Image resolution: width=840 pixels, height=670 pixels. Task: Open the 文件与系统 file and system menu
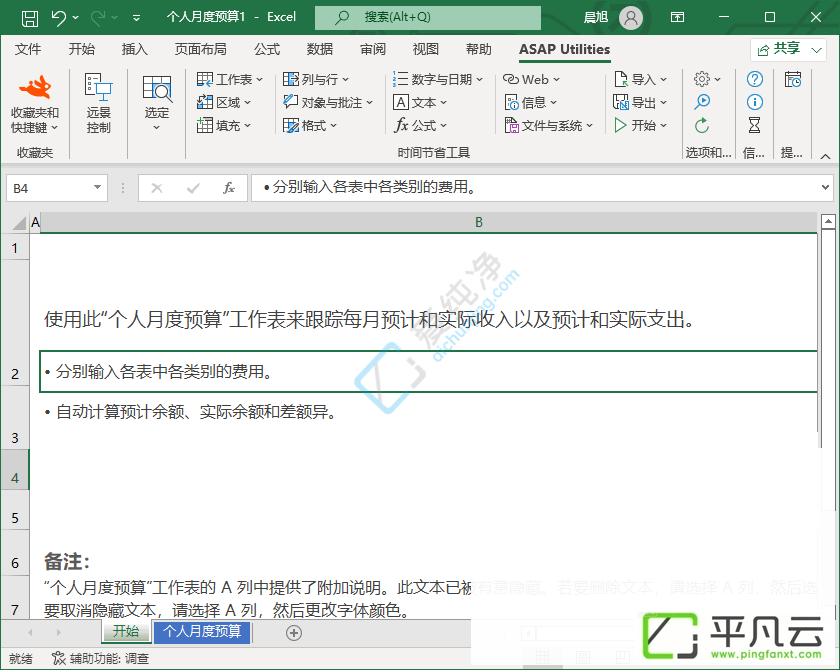click(549, 125)
